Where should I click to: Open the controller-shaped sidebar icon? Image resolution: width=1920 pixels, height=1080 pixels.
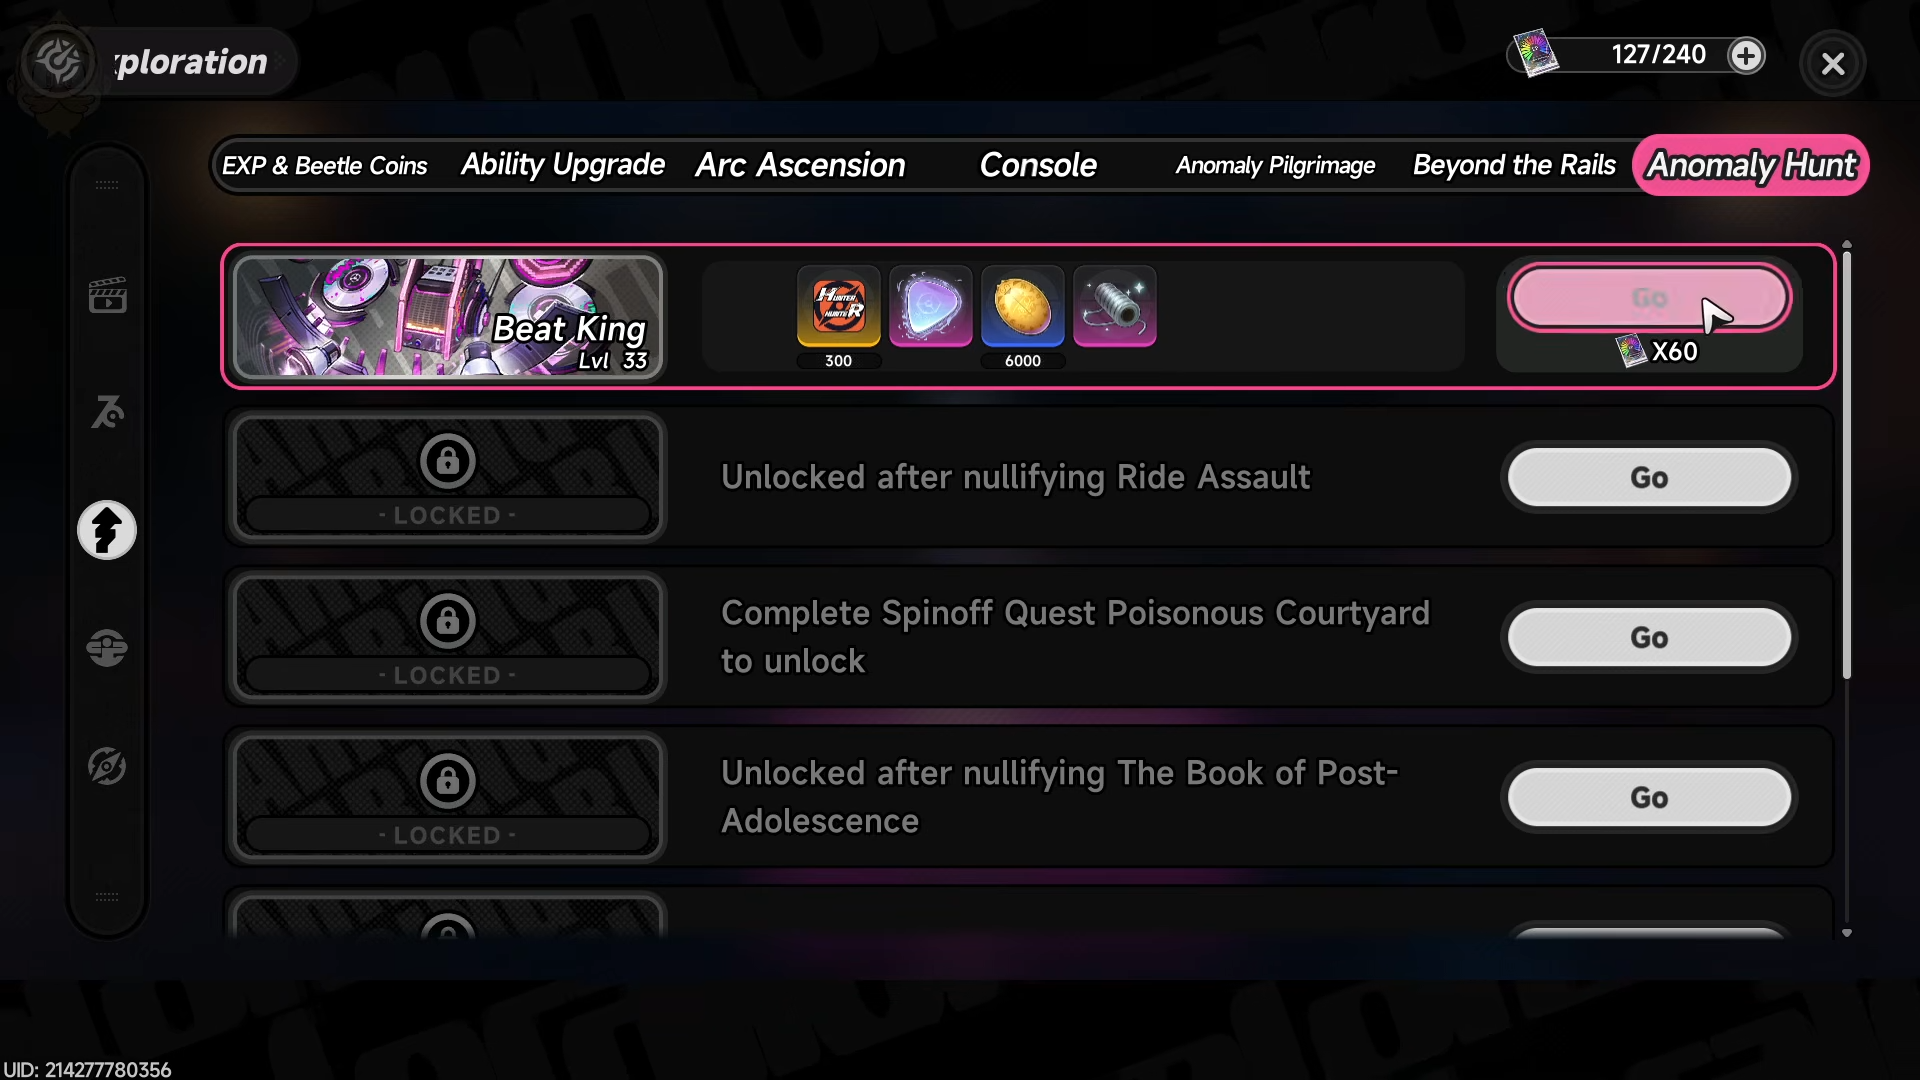(107, 648)
